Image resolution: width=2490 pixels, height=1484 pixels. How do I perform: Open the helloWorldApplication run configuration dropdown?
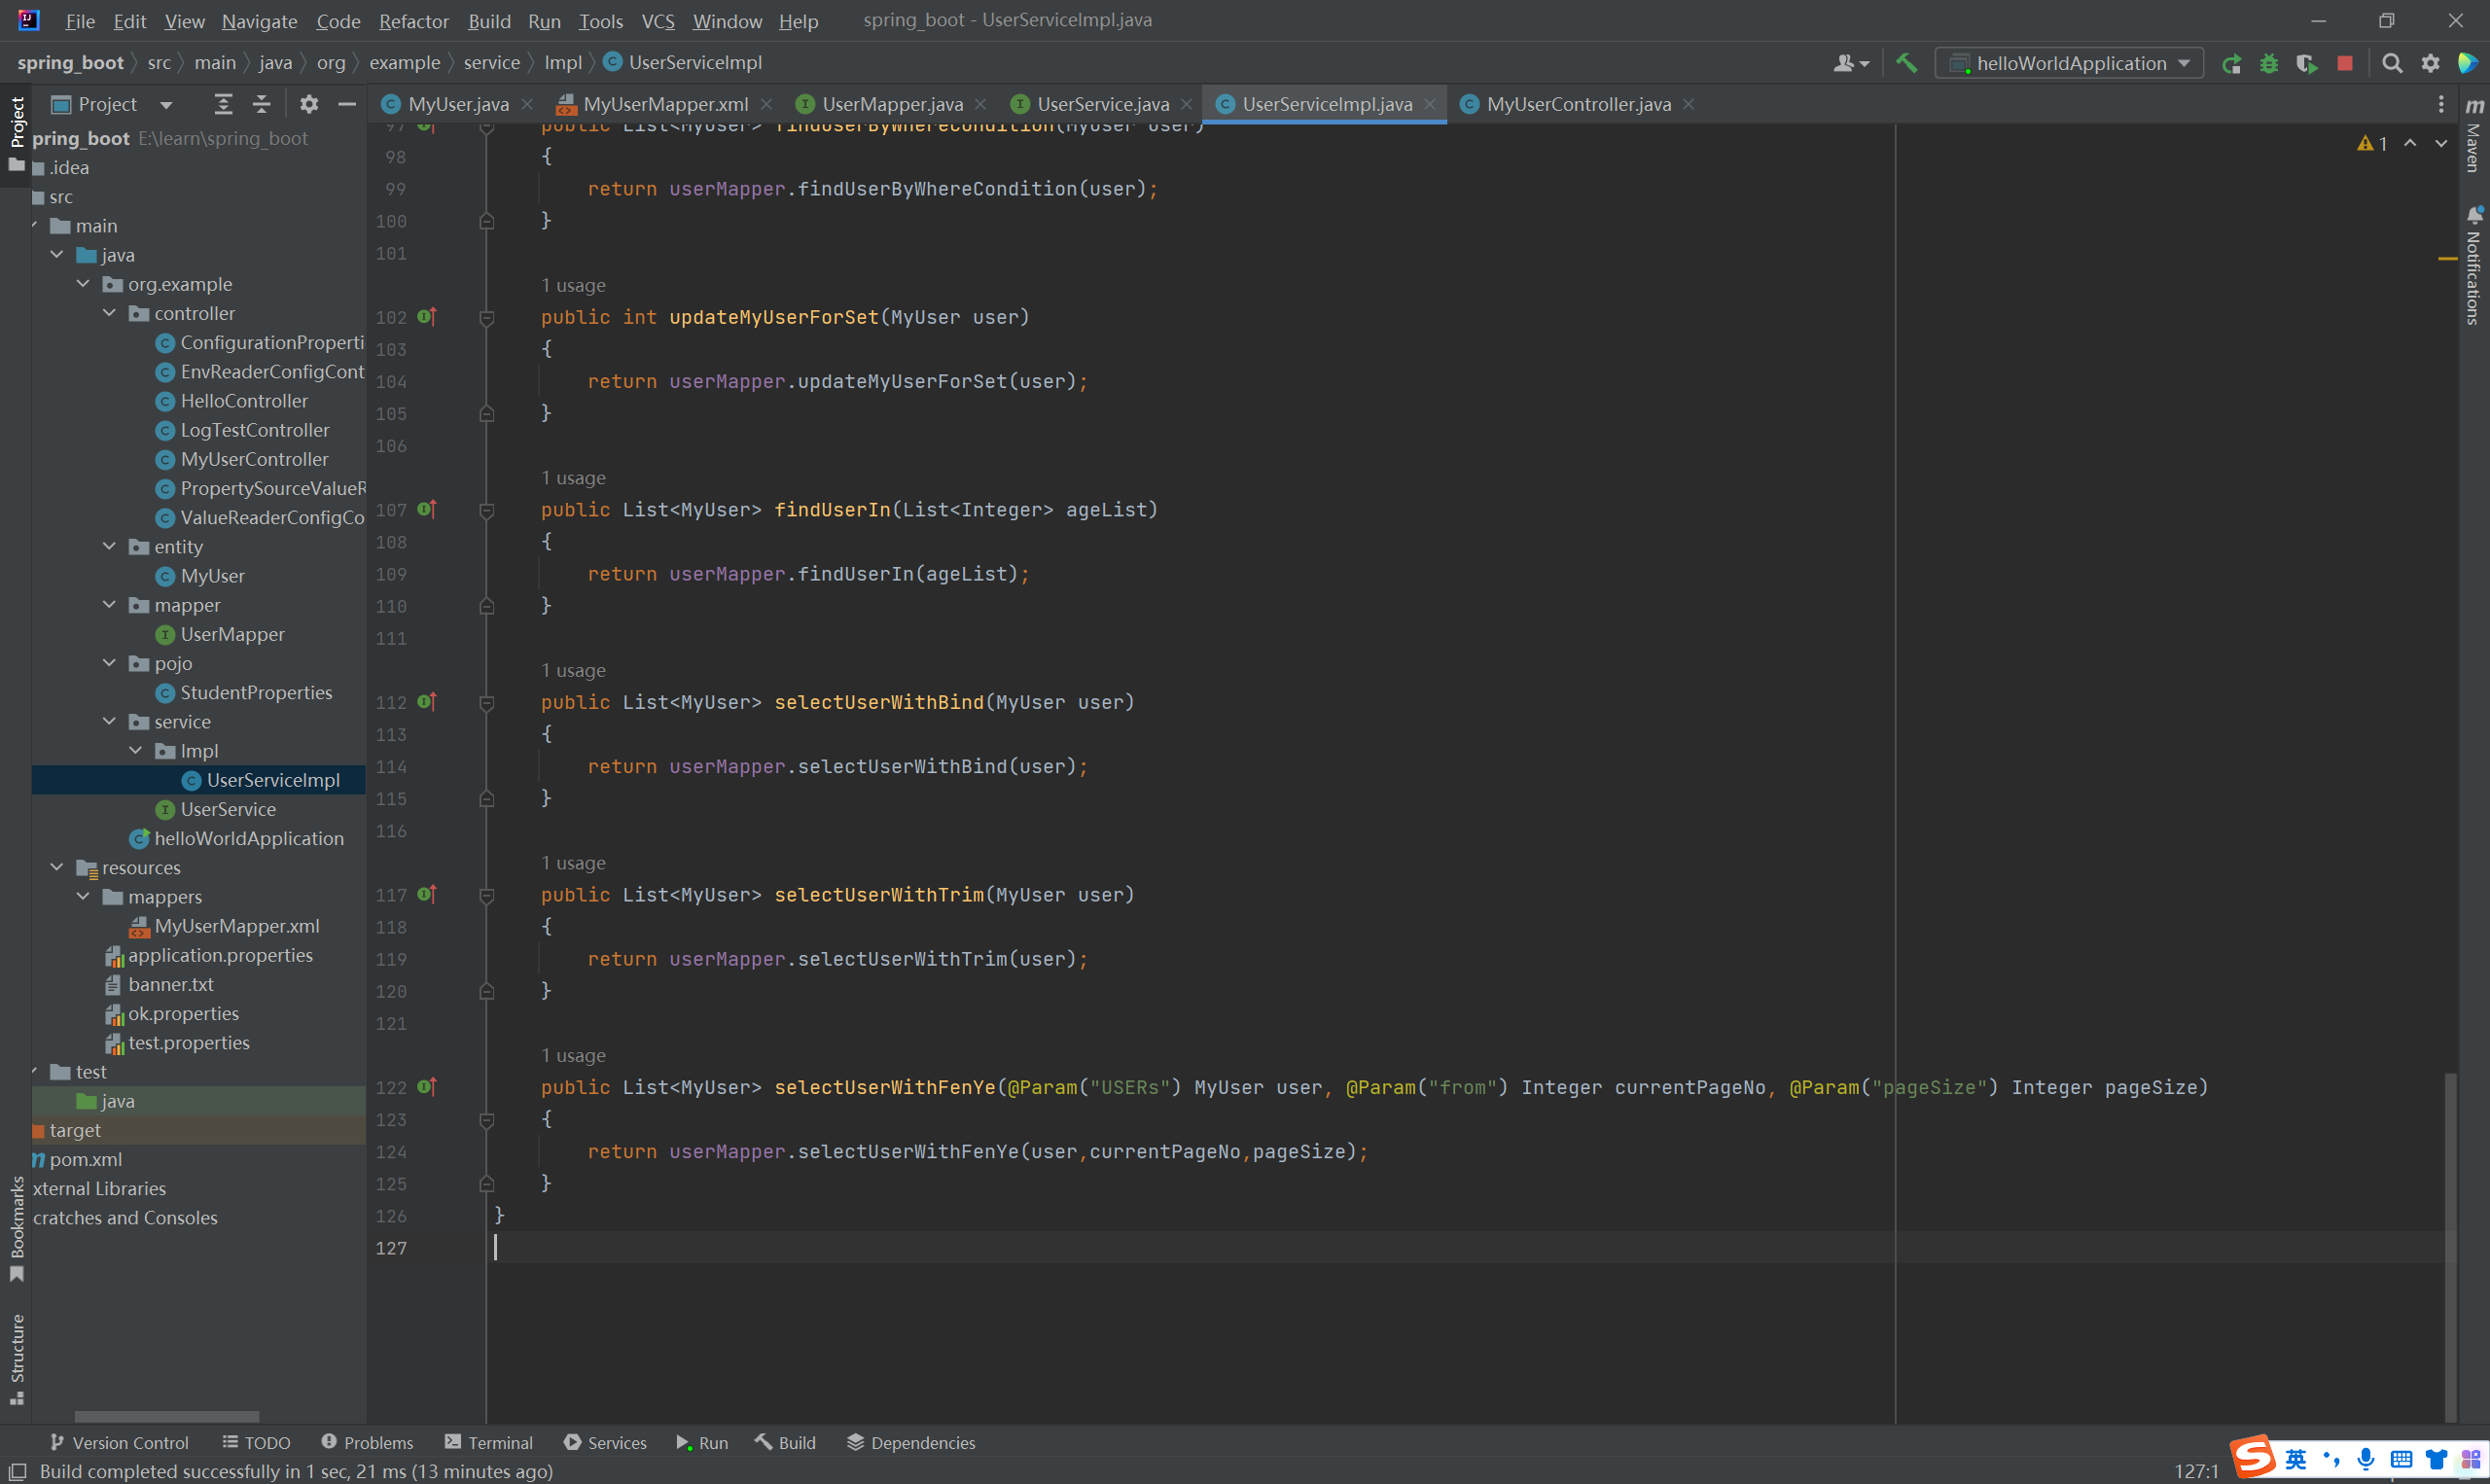[x=2069, y=63]
